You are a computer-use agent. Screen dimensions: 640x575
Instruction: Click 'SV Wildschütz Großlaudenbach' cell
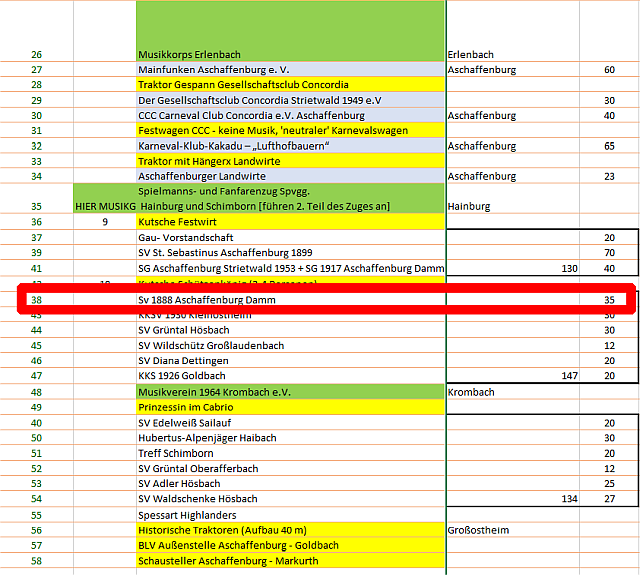click(x=290, y=345)
